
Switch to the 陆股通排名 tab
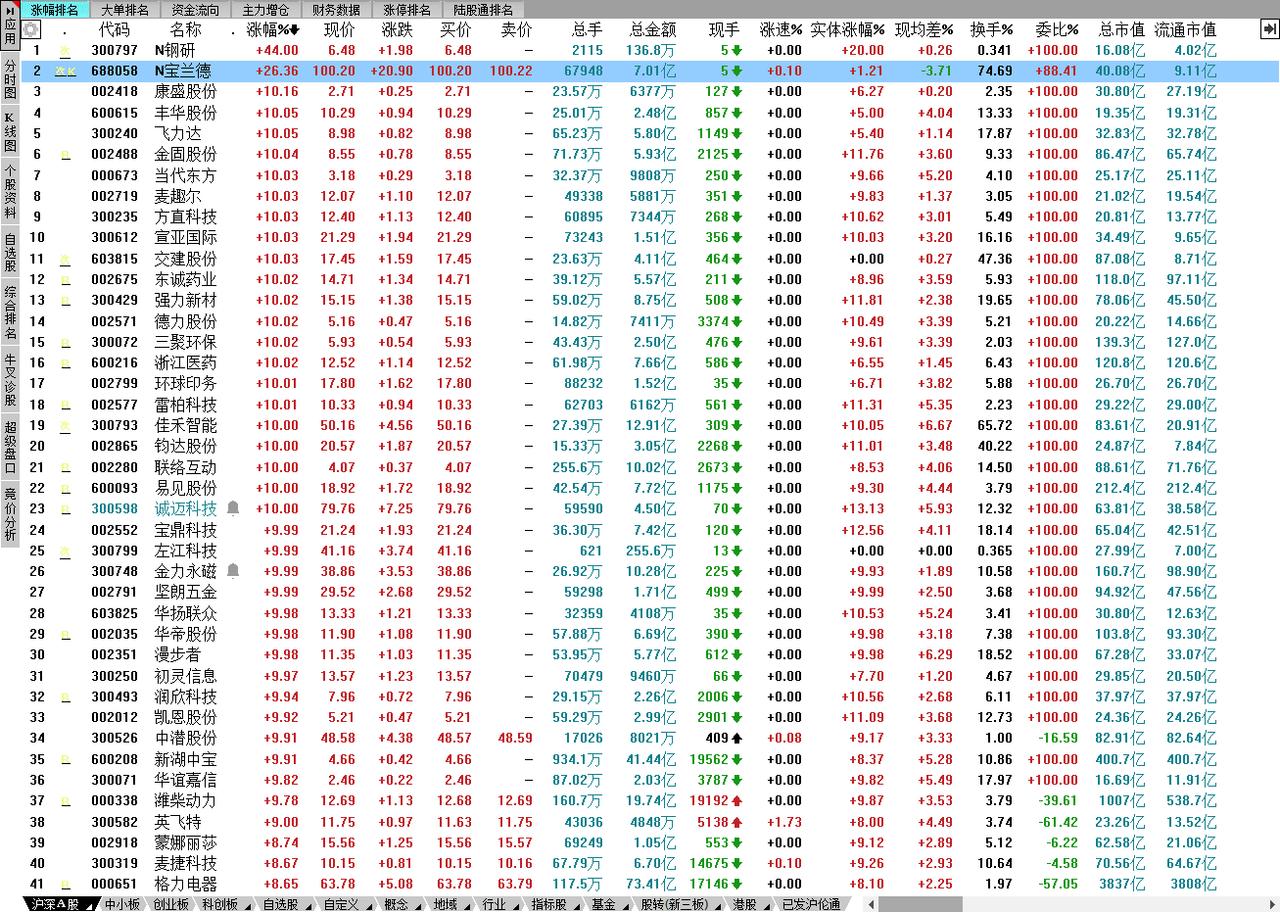click(483, 10)
